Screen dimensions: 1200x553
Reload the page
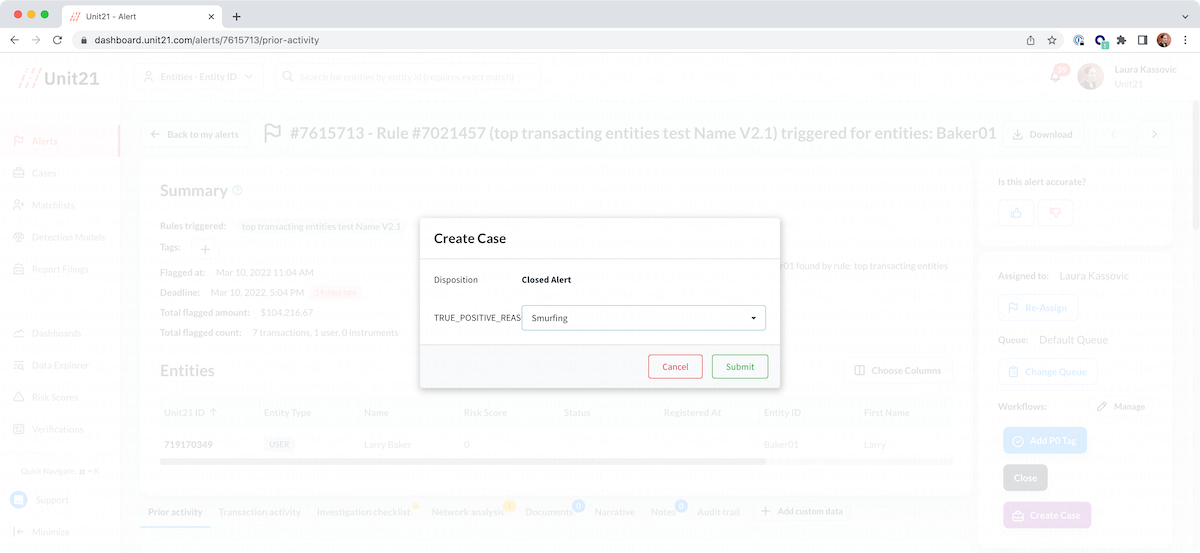click(58, 40)
